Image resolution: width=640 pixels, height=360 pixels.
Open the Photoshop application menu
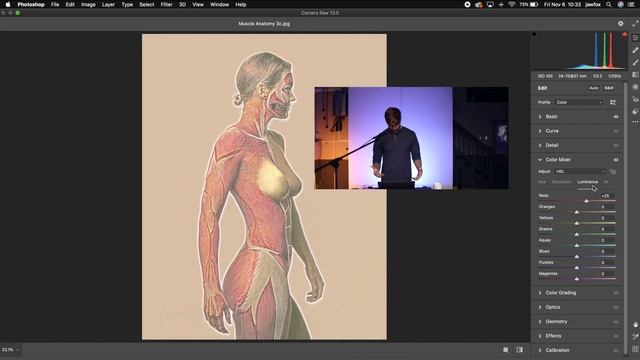31,4
